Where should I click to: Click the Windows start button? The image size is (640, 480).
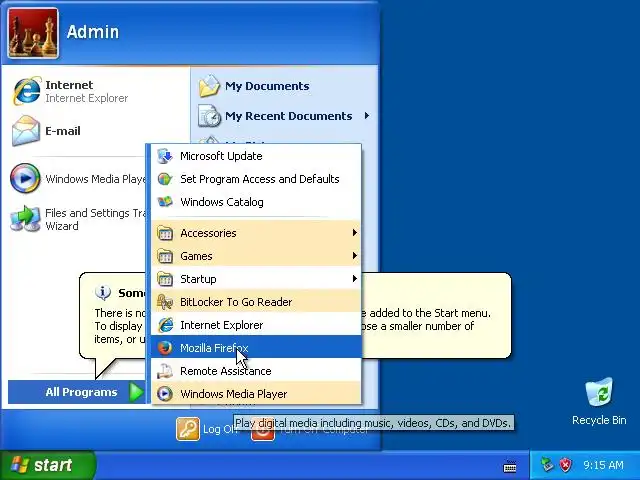click(x=47, y=465)
